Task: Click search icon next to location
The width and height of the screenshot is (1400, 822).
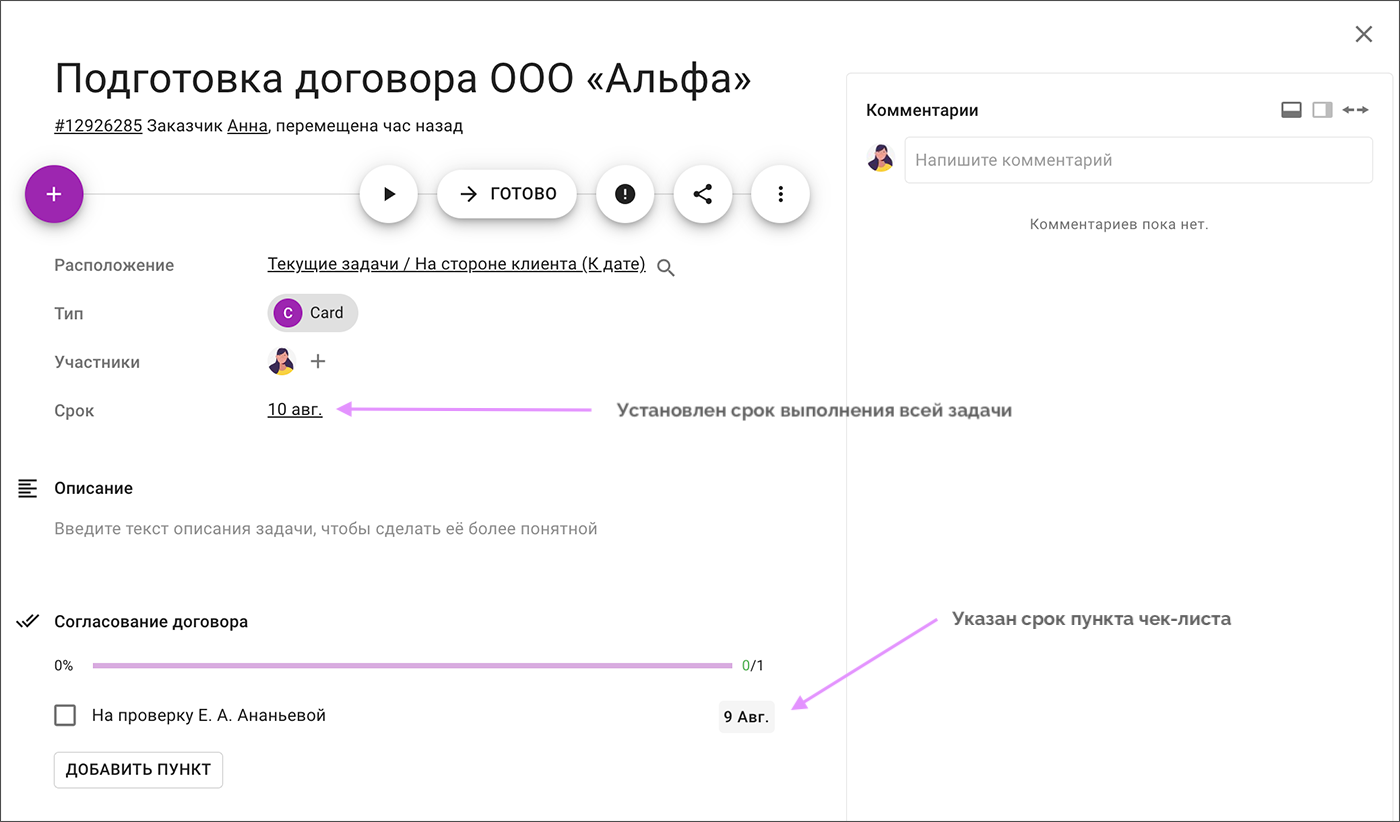Action: tap(666, 267)
